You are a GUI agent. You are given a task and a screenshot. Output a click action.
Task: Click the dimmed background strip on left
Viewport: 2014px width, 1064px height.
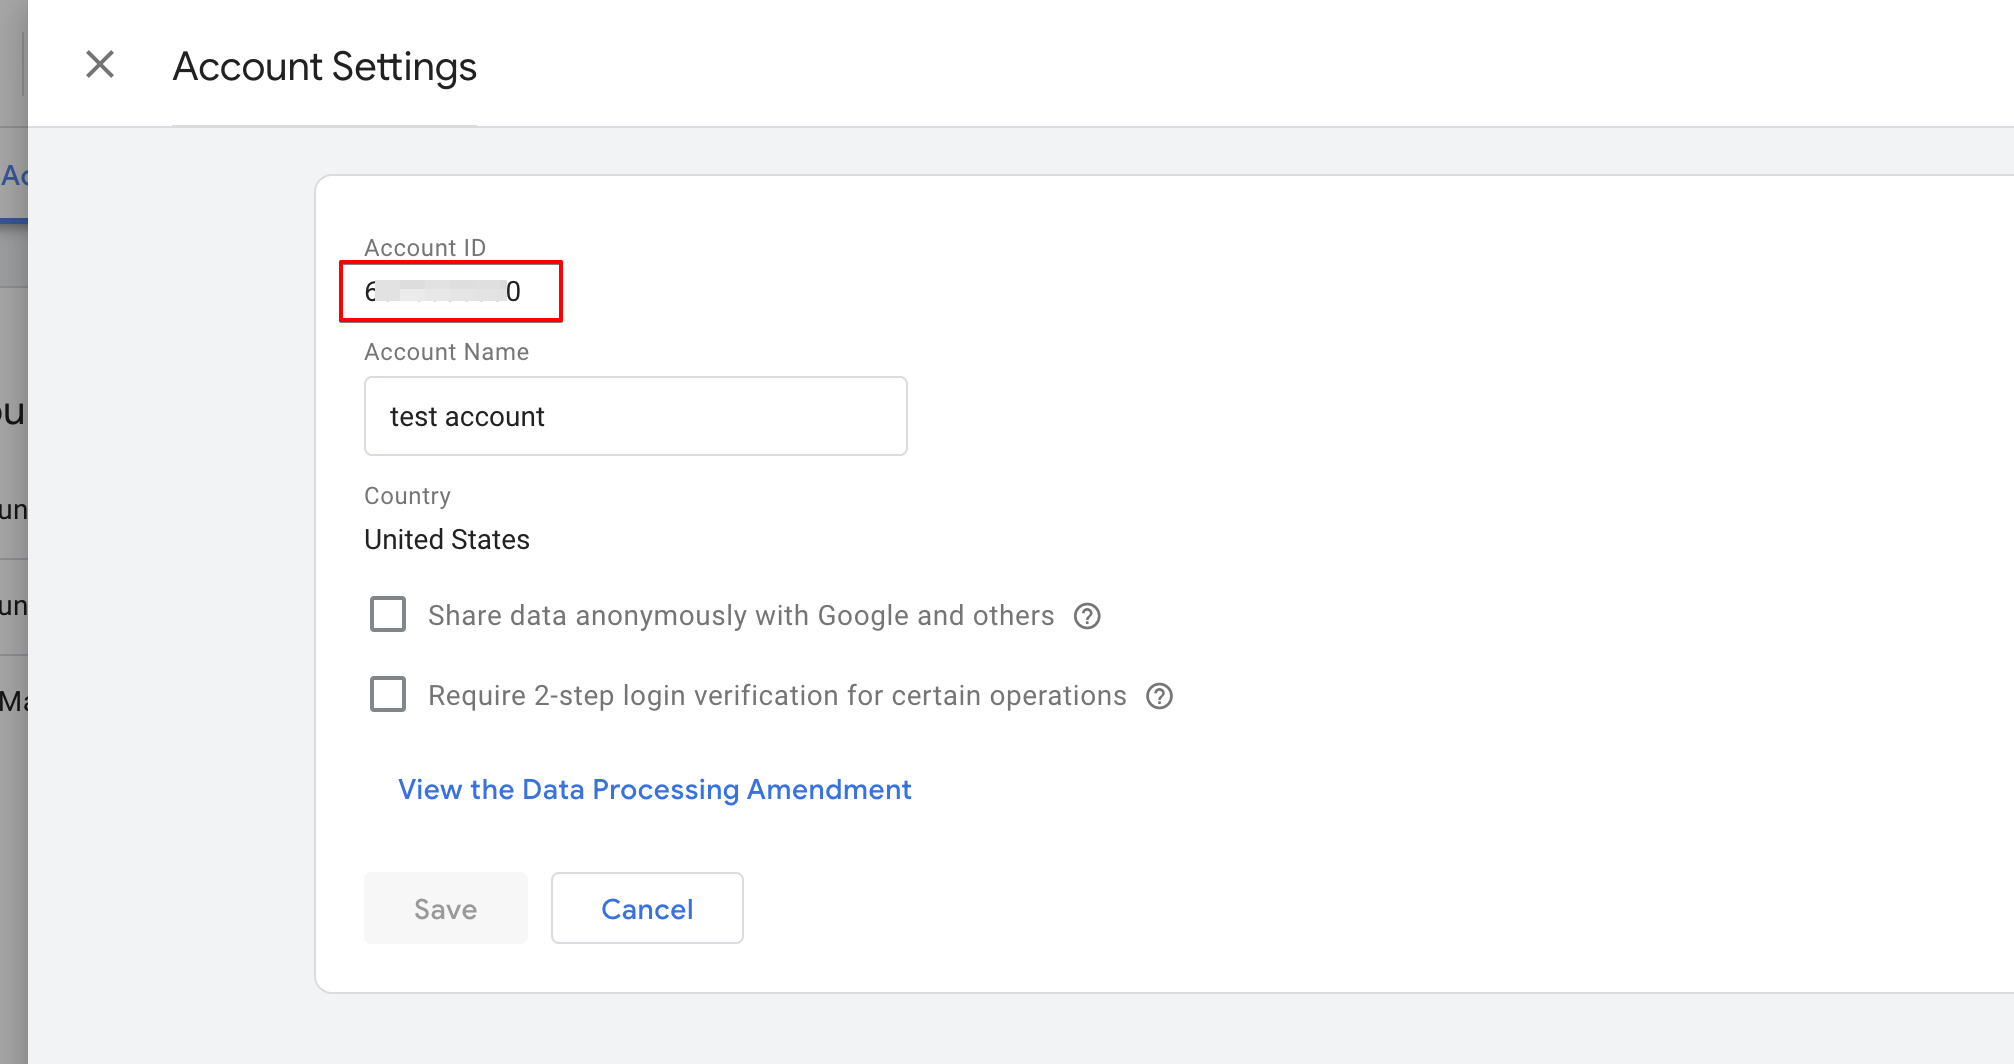(x=13, y=850)
